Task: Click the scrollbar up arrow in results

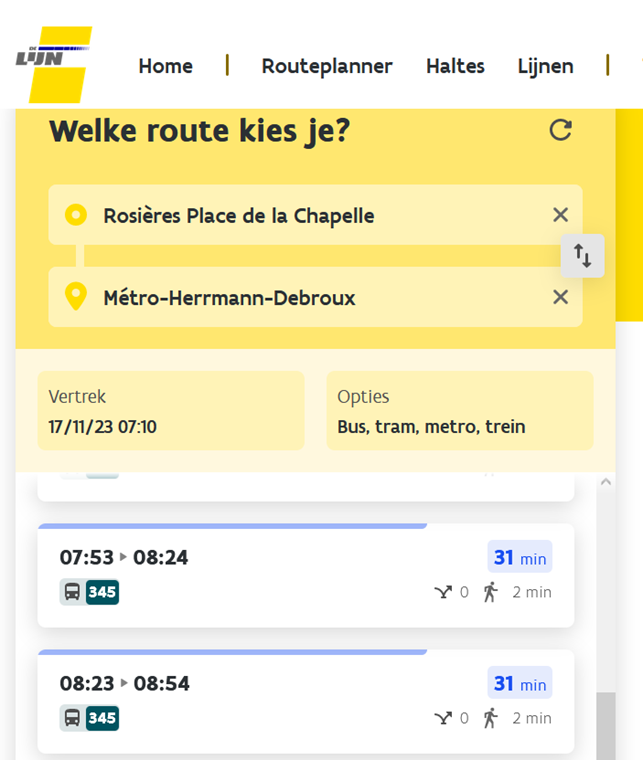Action: [x=606, y=482]
